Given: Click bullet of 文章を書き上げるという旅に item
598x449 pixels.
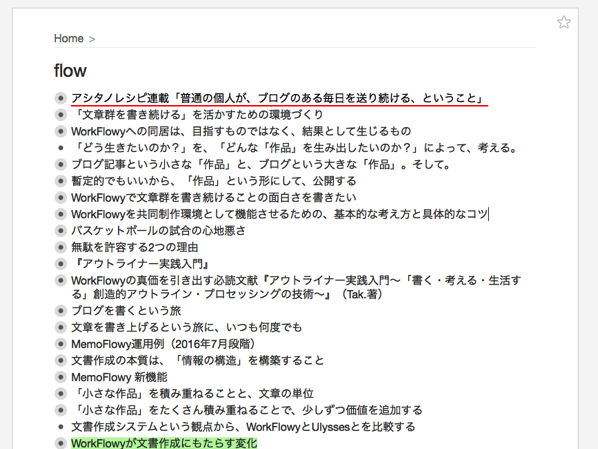Looking at the screenshot, I should (x=61, y=327).
